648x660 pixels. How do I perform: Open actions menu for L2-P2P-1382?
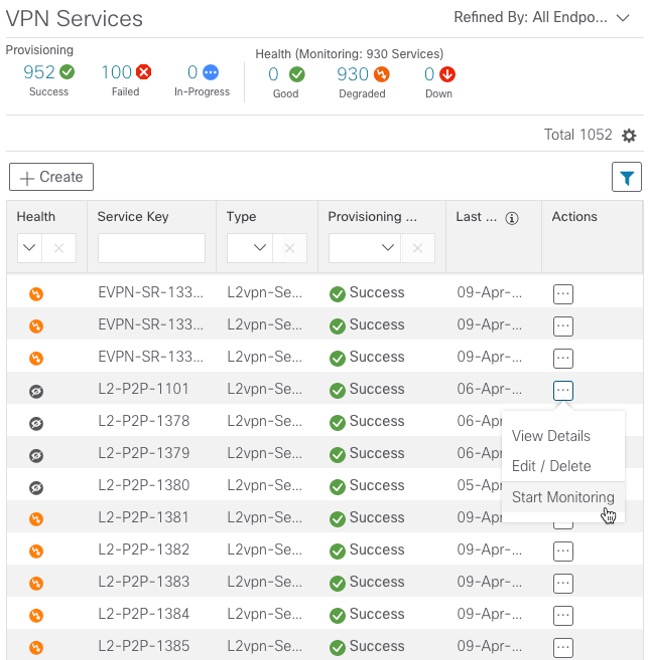pos(563,551)
